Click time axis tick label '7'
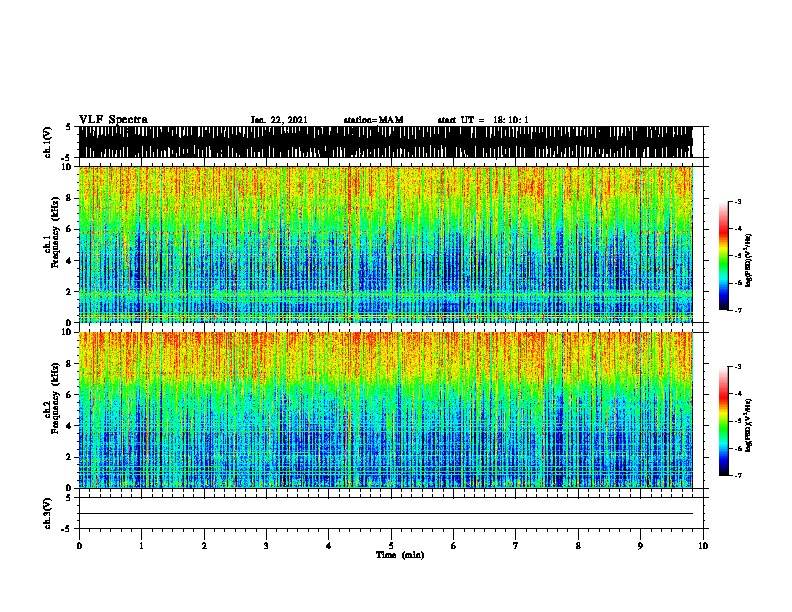 (516, 546)
